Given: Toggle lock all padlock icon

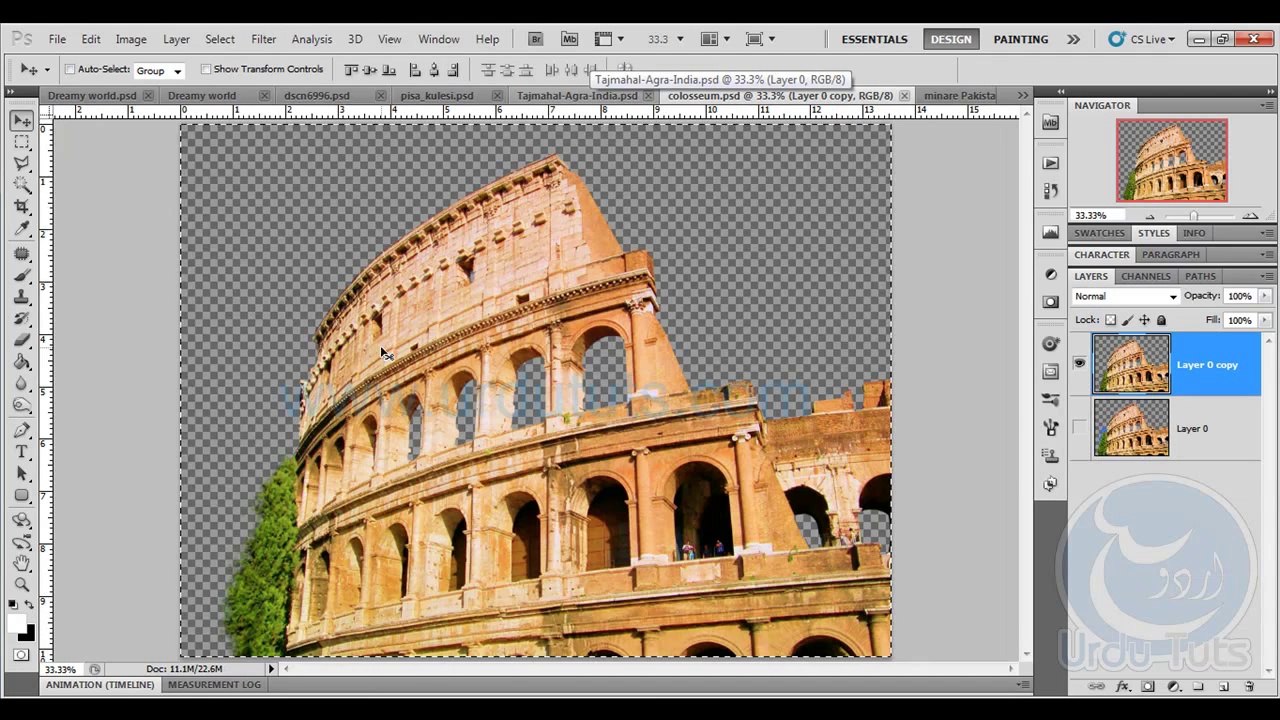Looking at the screenshot, I should coord(1161,320).
